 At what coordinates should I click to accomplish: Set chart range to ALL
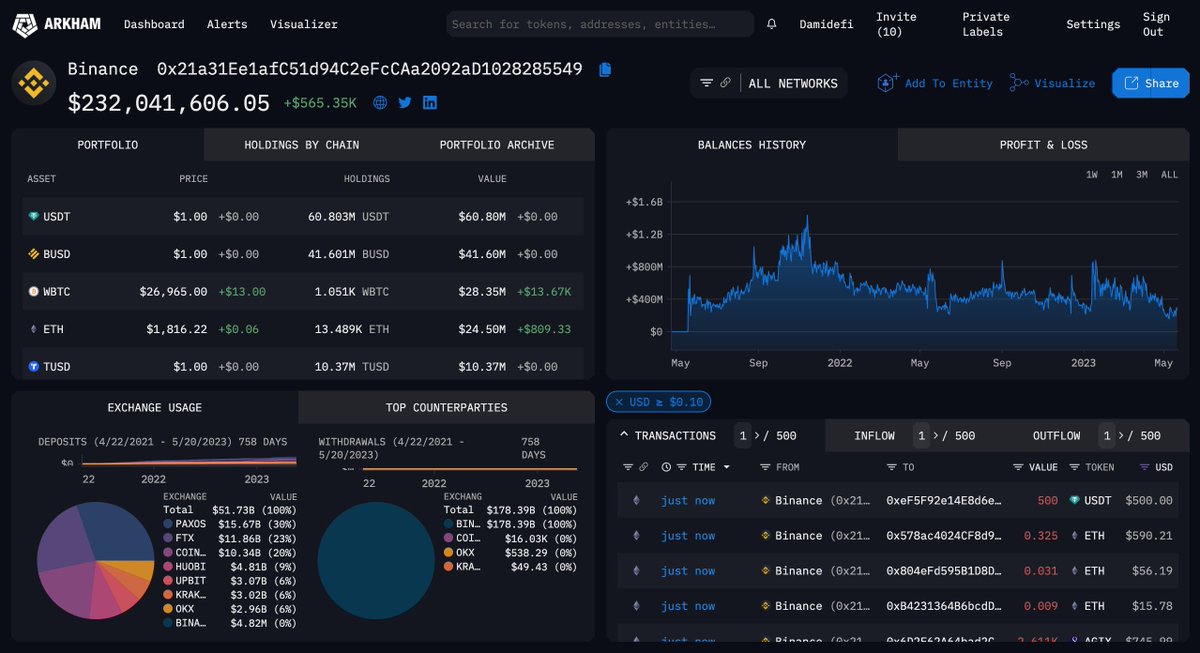[x=1169, y=174]
